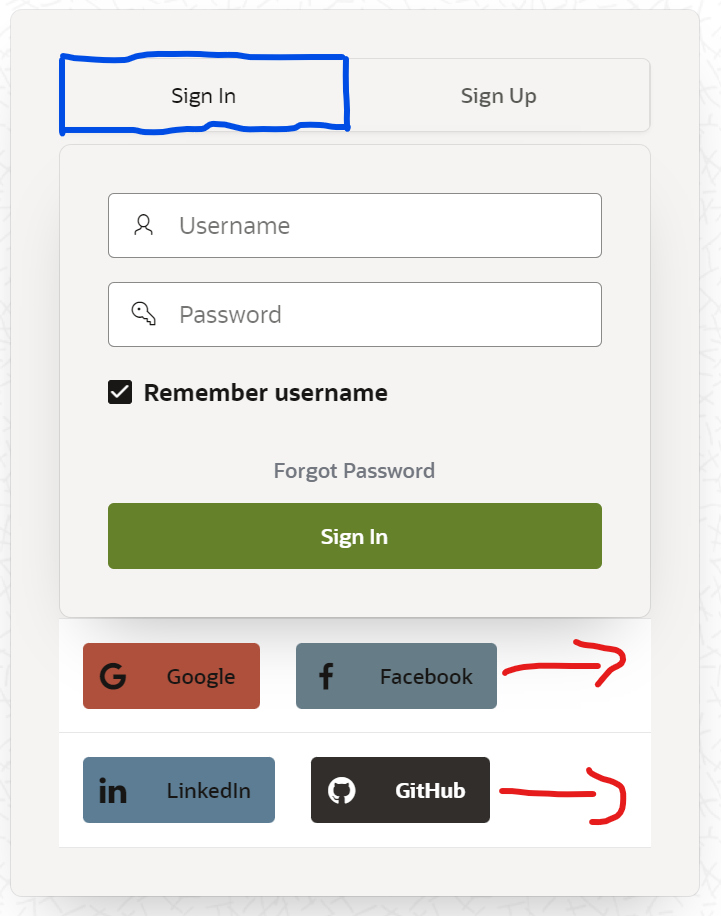
Task: Click the social login section
Action: [354, 733]
